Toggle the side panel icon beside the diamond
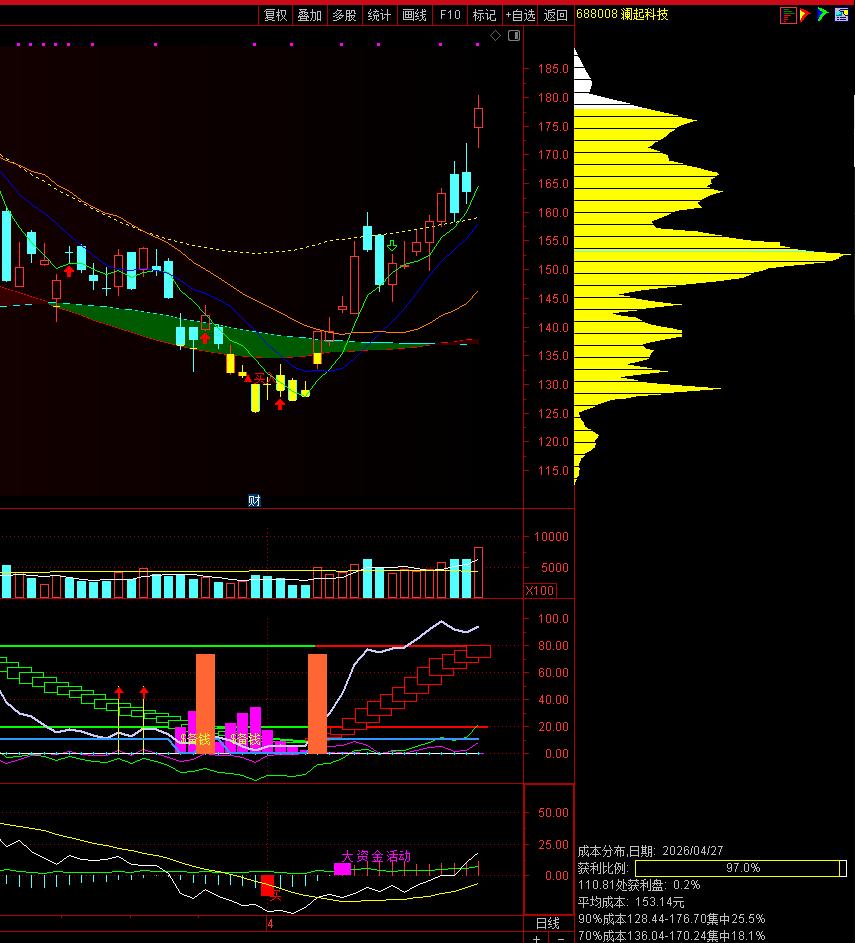Screen dimensions: 855x943 (x=514, y=35)
